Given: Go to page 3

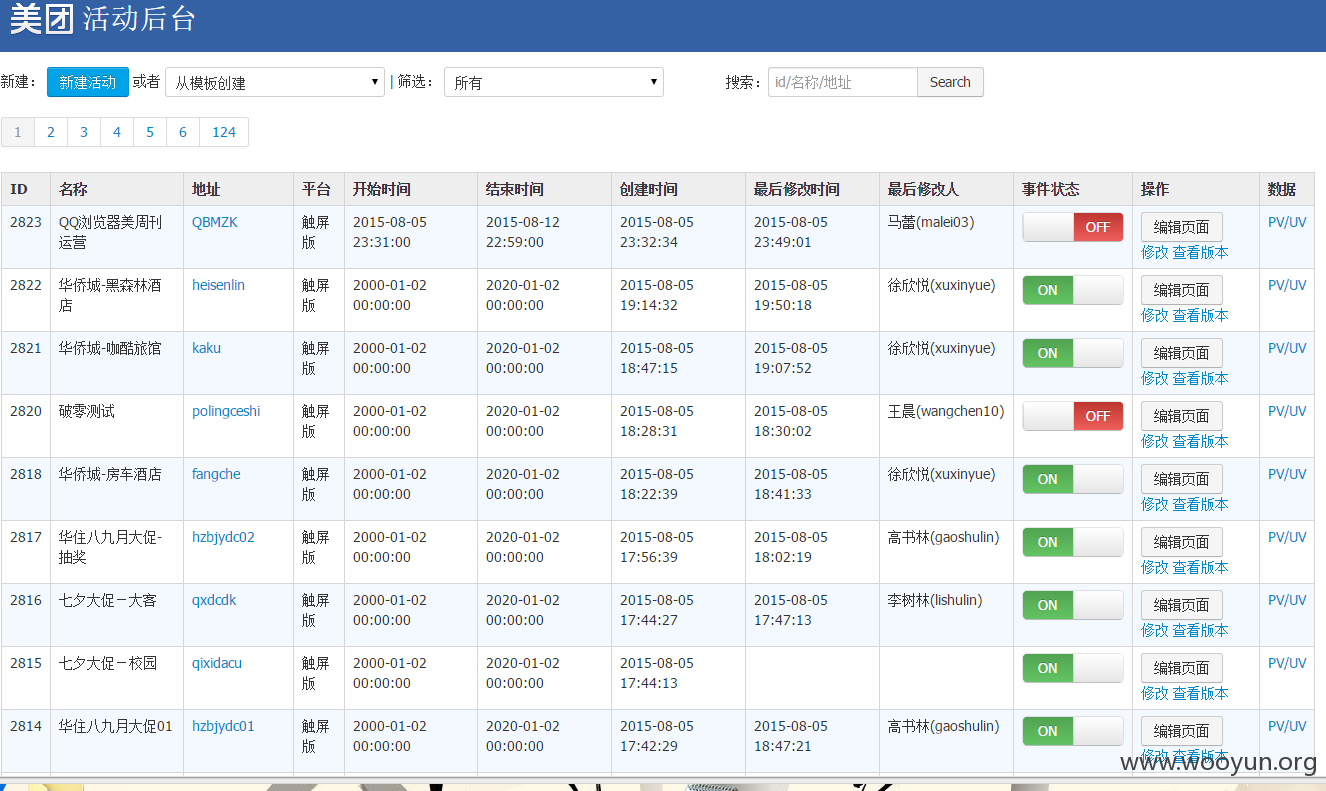Looking at the screenshot, I should coord(84,132).
